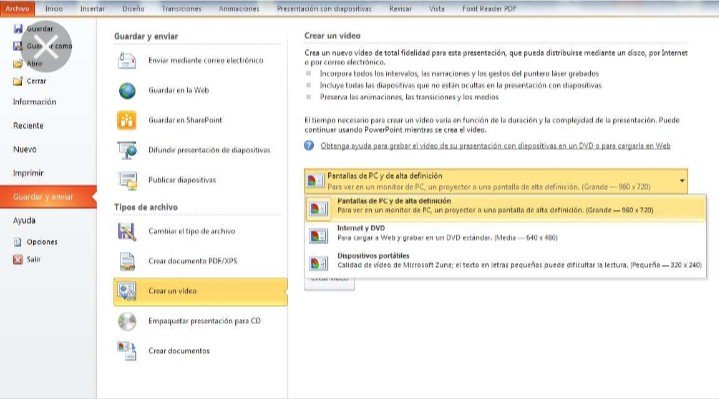Click the highlighted Pantallas de PC list icon
719x399 pixels.
[x=319, y=208]
